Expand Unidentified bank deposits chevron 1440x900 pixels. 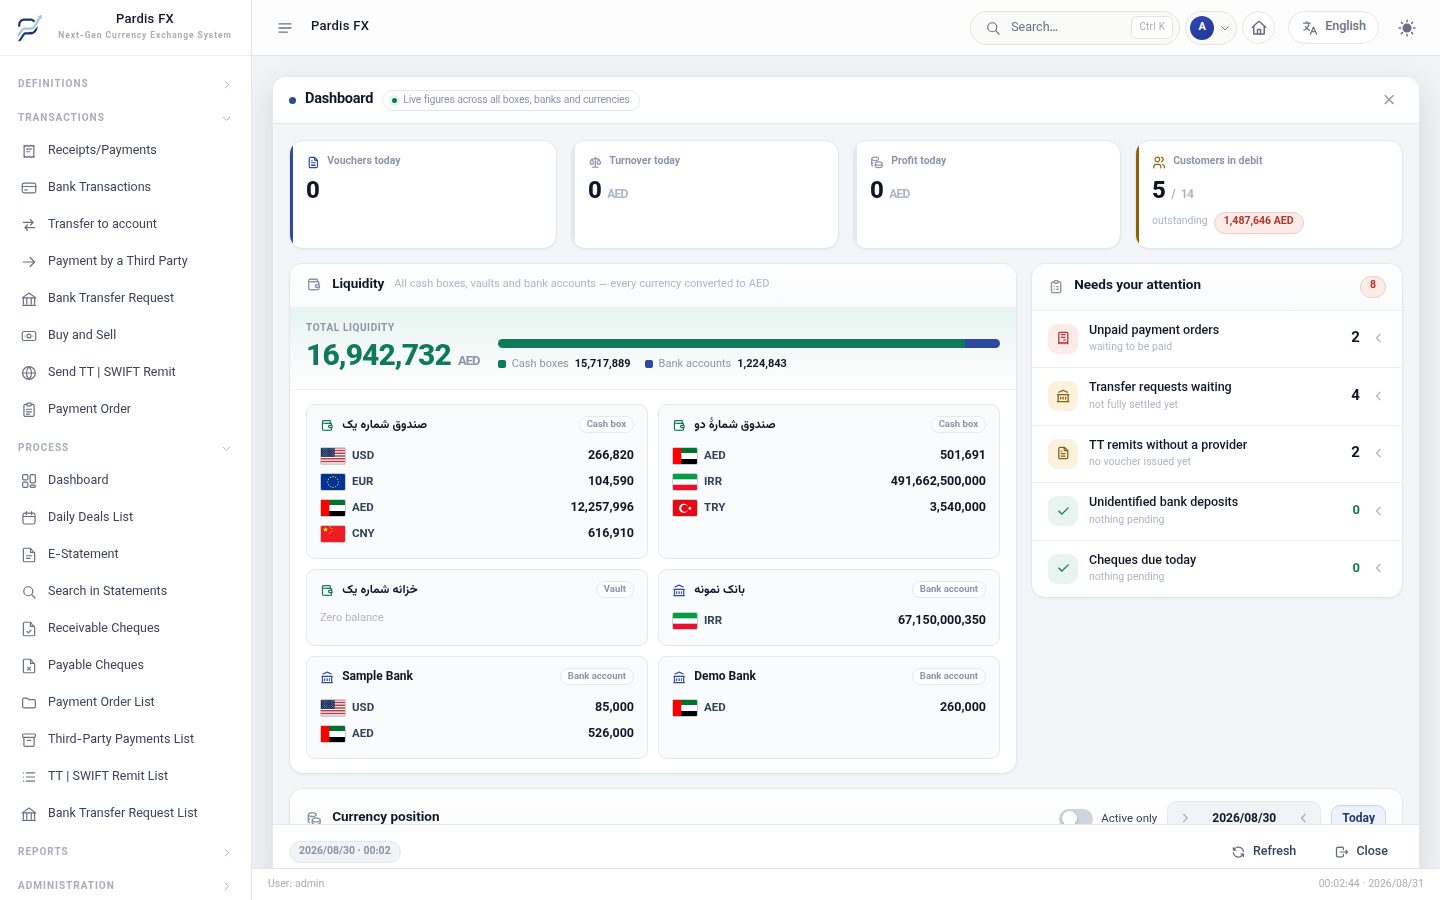[x=1379, y=511]
